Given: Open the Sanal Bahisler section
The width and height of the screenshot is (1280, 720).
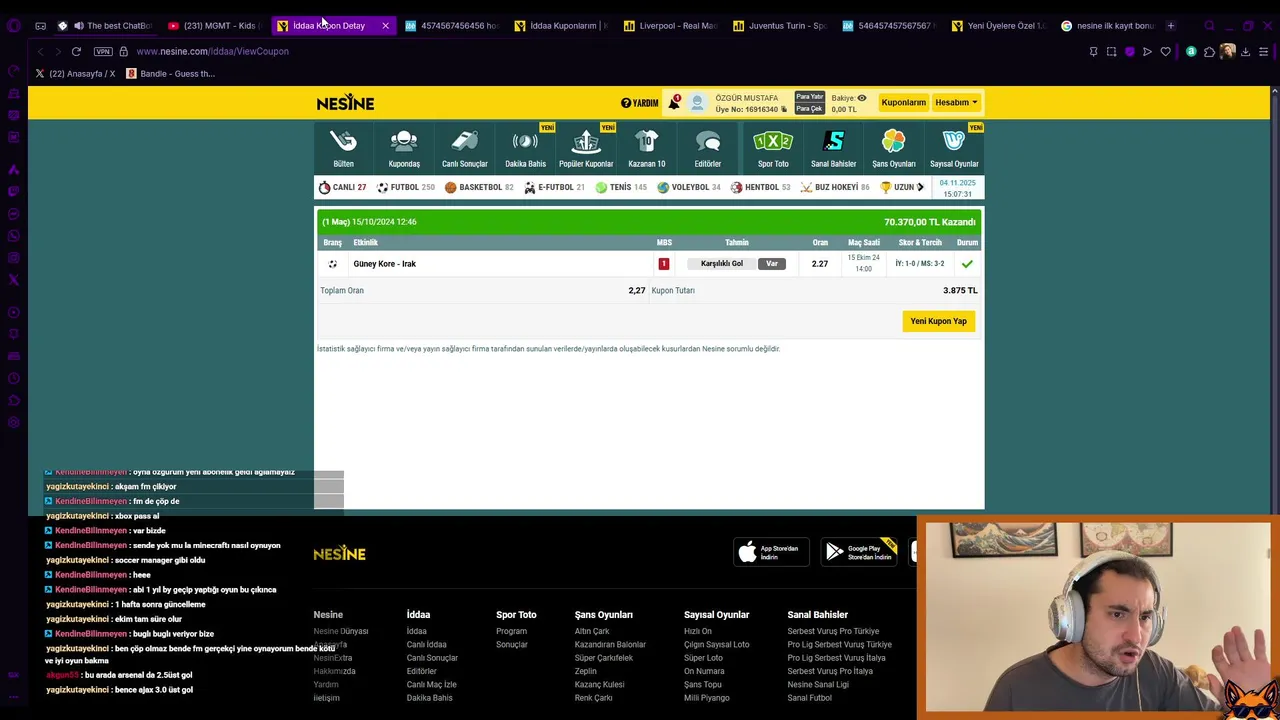Looking at the screenshot, I should (834, 148).
